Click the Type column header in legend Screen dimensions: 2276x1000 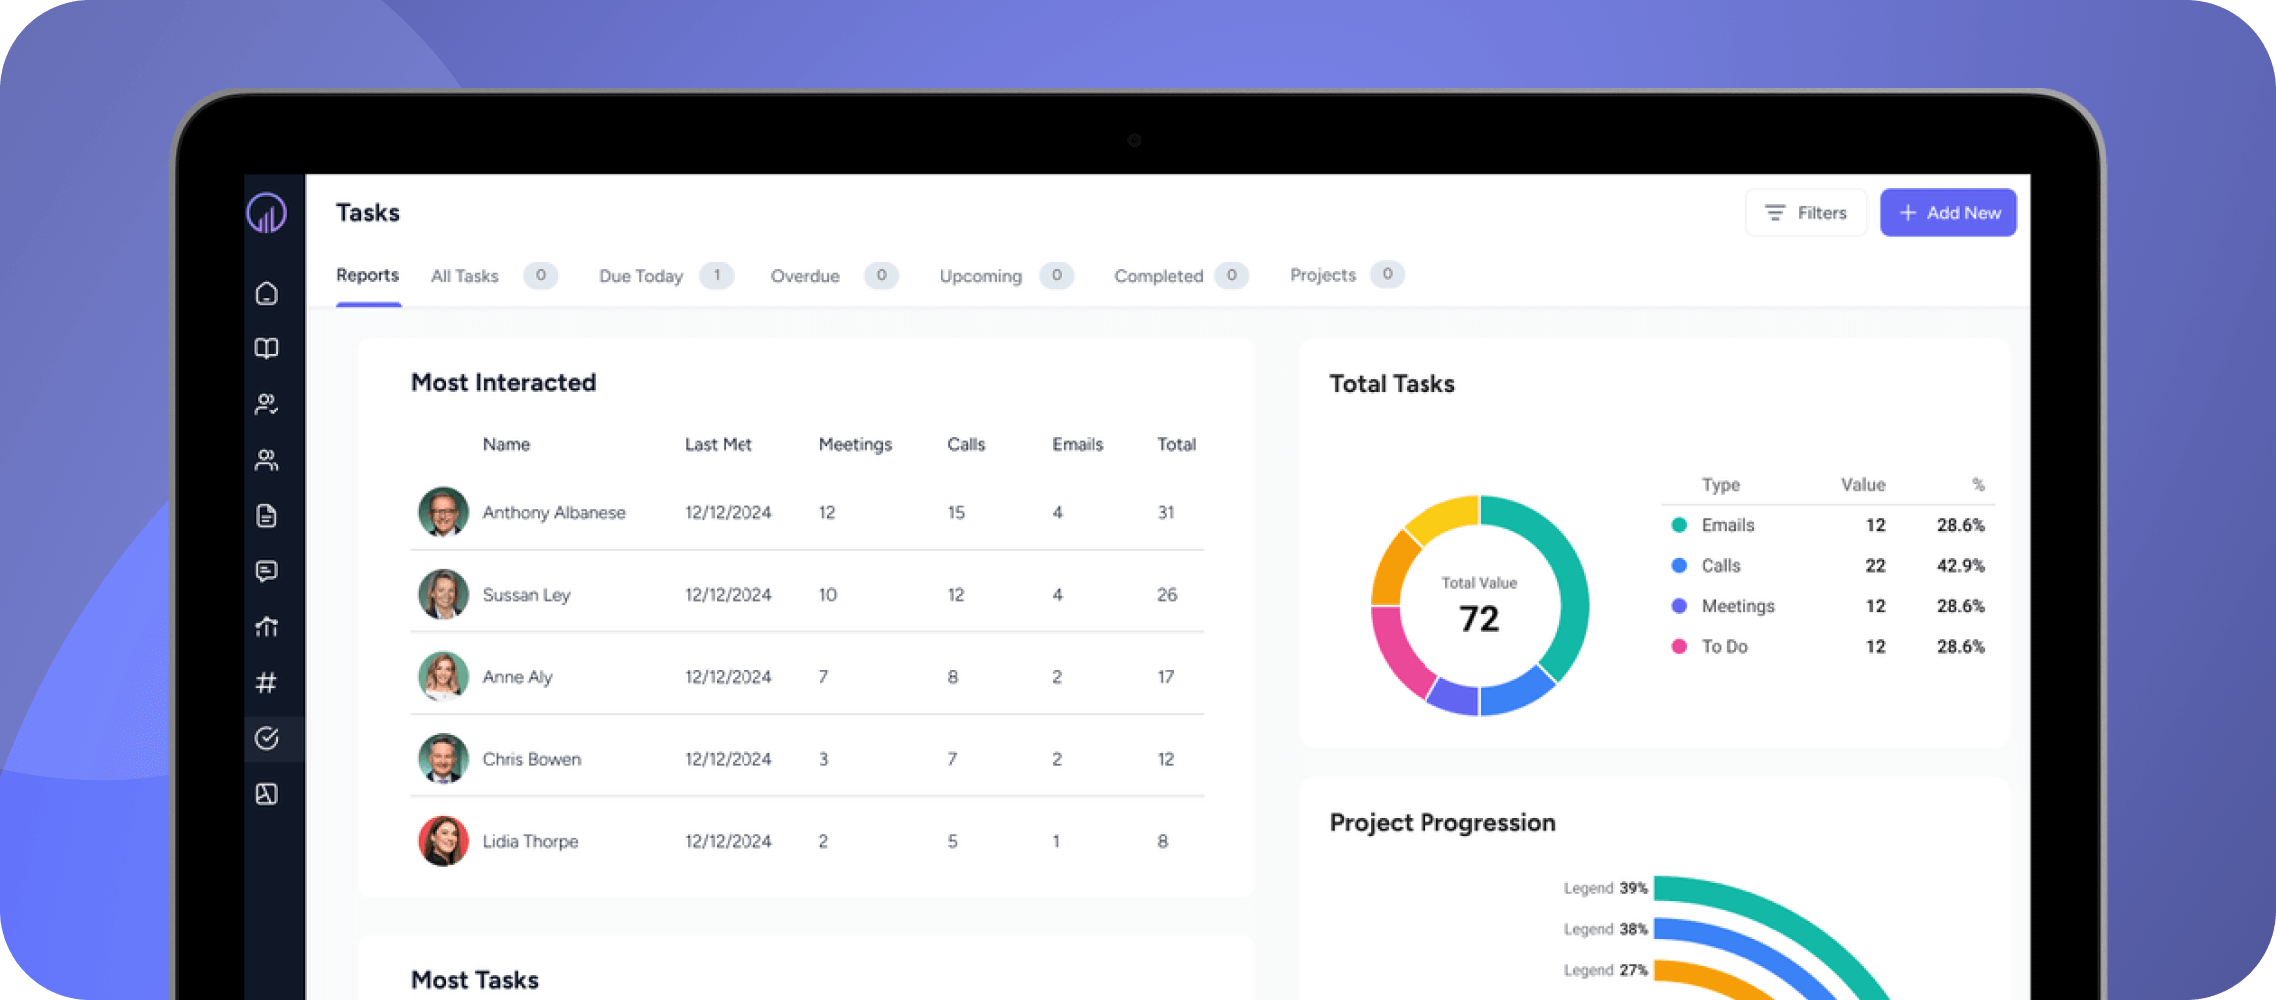pos(1721,485)
